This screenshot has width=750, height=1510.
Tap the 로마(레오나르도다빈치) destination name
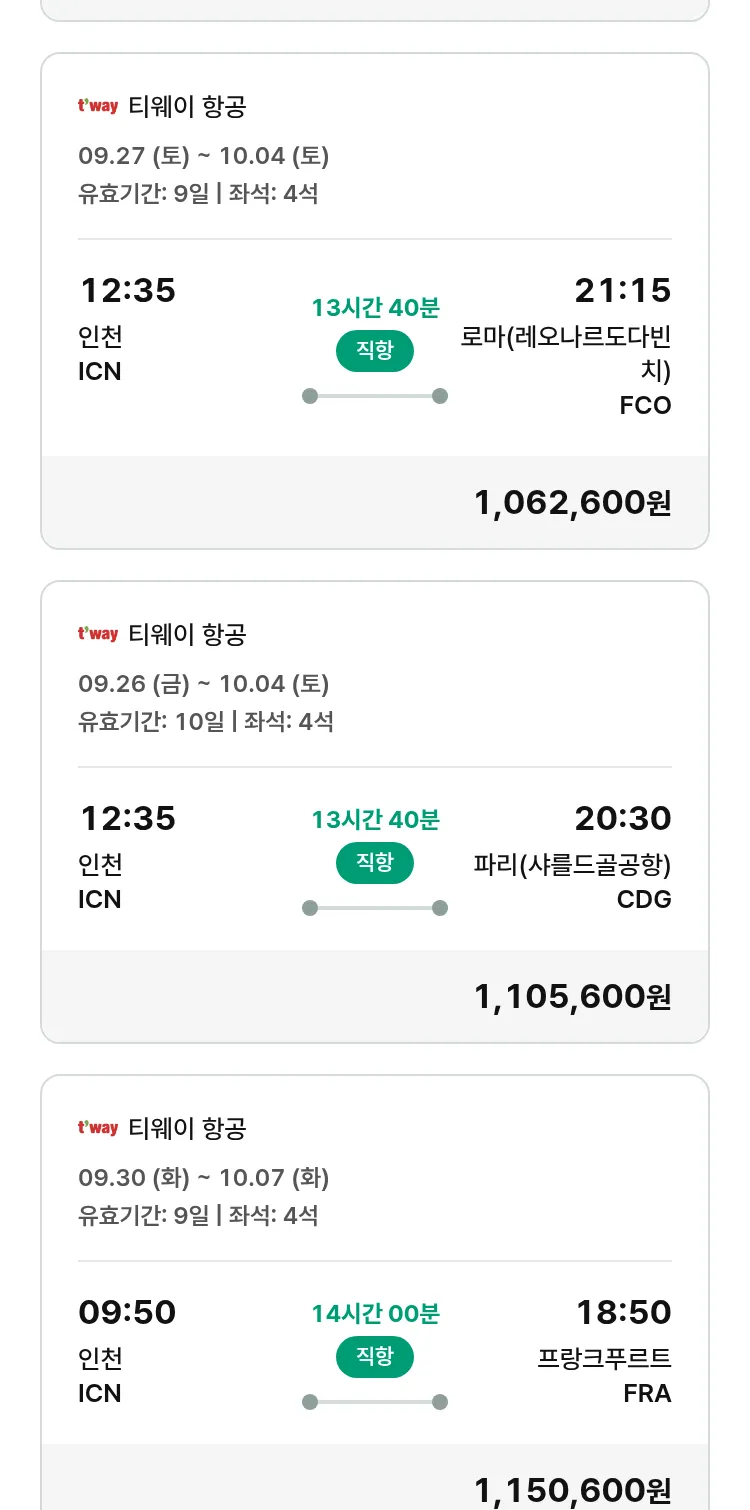pyautogui.click(x=566, y=353)
